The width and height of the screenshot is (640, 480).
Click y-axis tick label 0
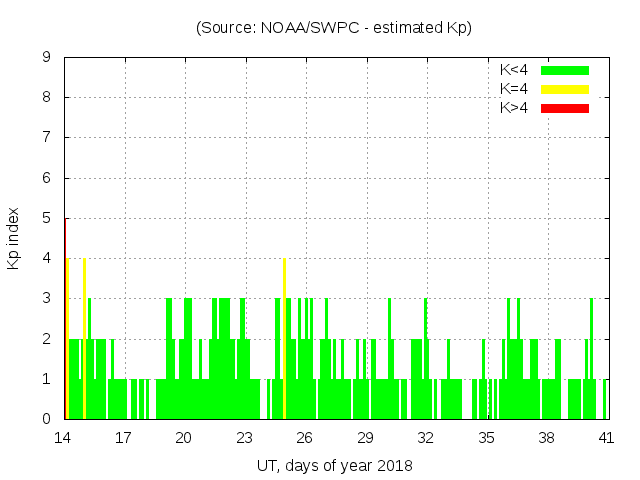[47, 420]
